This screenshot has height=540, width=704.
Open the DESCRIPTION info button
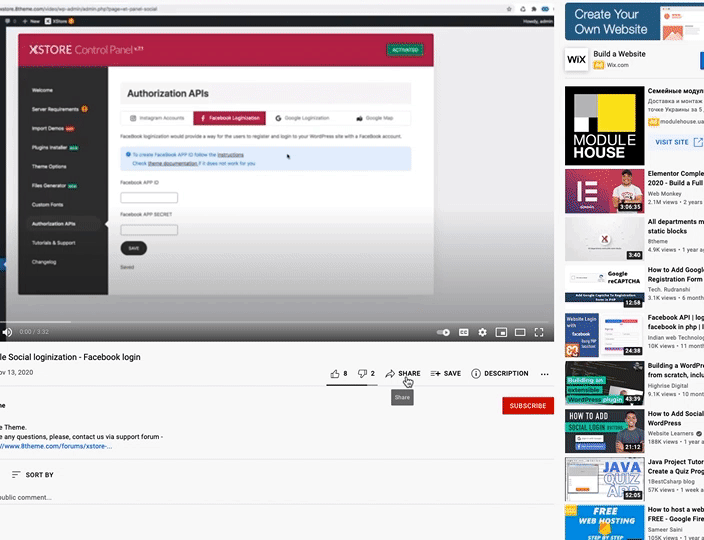[x=500, y=373]
